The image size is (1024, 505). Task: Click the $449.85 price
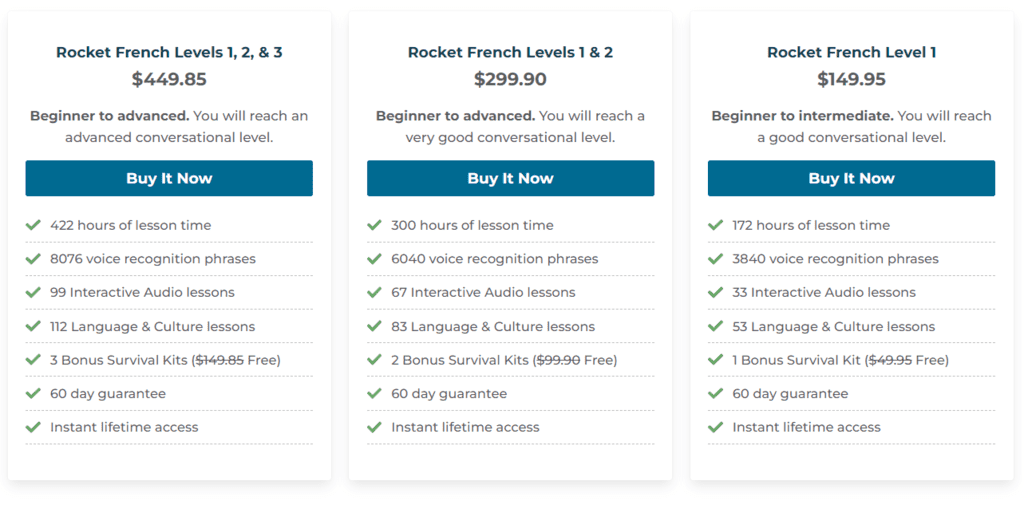(169, 79)
